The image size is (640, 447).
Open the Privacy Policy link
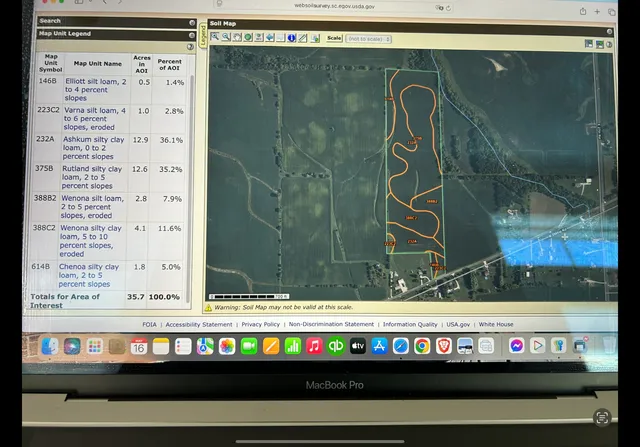tap(261, 324)
